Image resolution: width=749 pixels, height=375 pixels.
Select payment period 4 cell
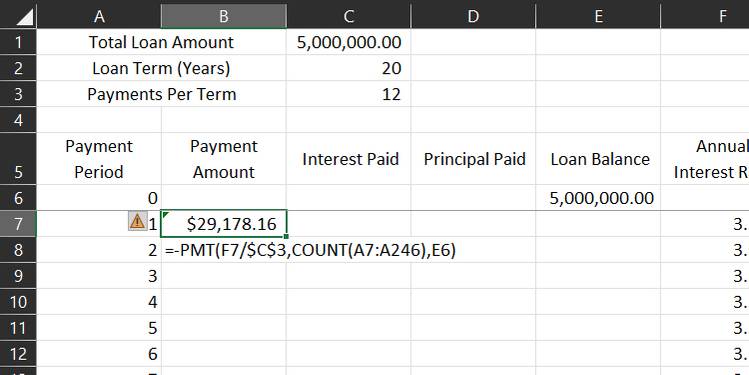pos(99,302)
